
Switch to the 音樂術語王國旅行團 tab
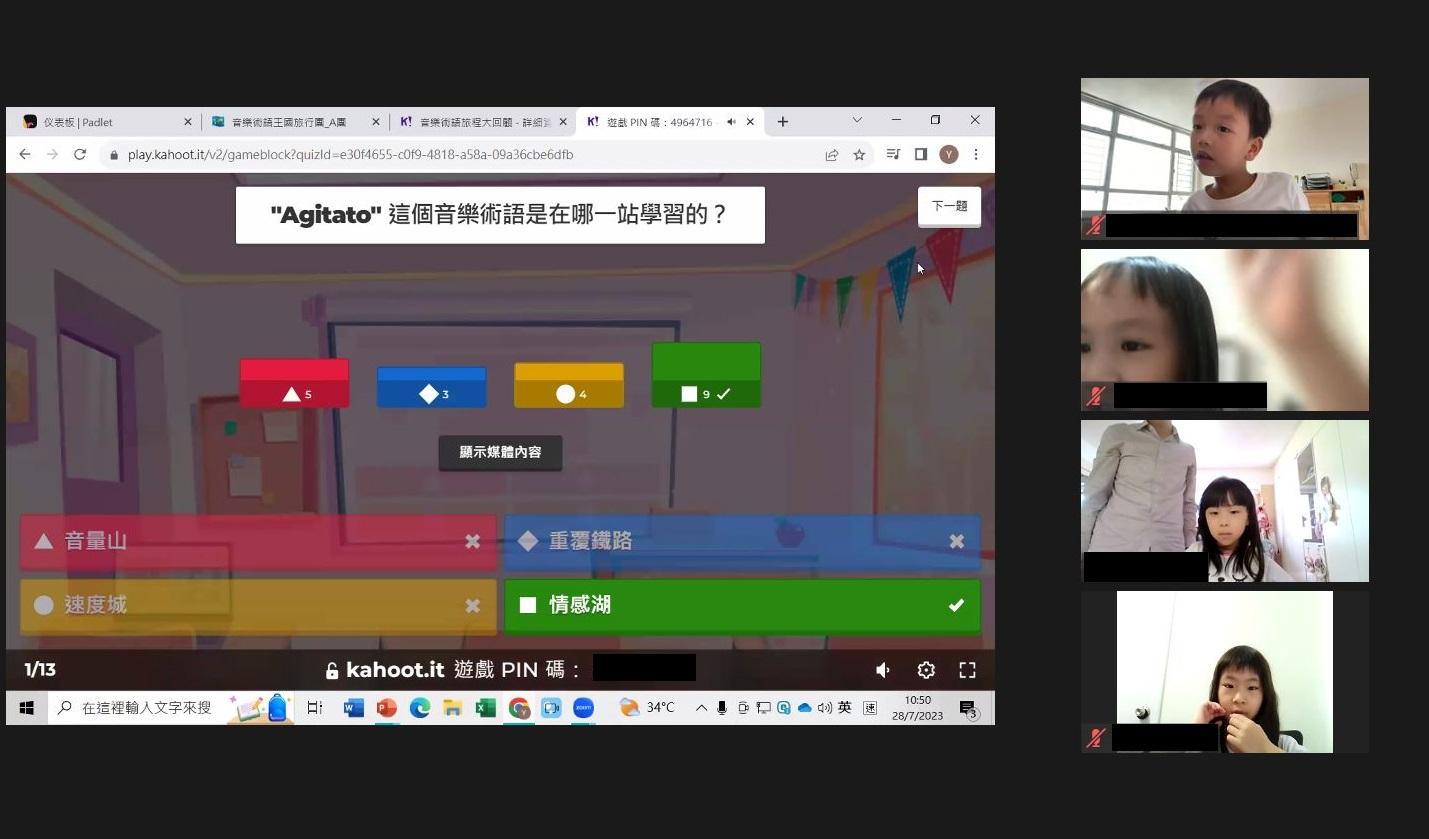click(290, 122)
